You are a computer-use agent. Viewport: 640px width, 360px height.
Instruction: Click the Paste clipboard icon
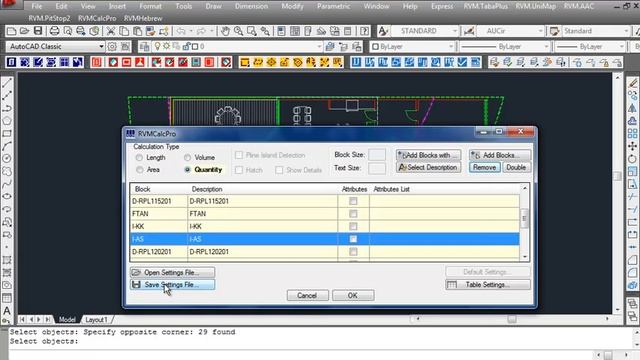138,31
